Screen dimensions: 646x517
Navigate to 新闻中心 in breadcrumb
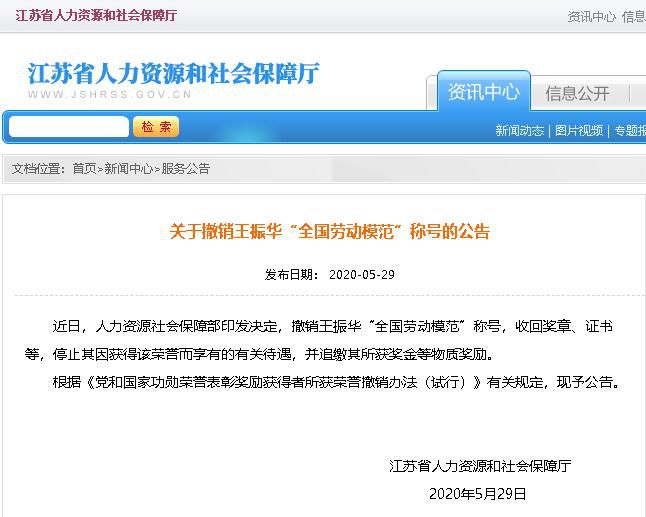click(129, 169)
